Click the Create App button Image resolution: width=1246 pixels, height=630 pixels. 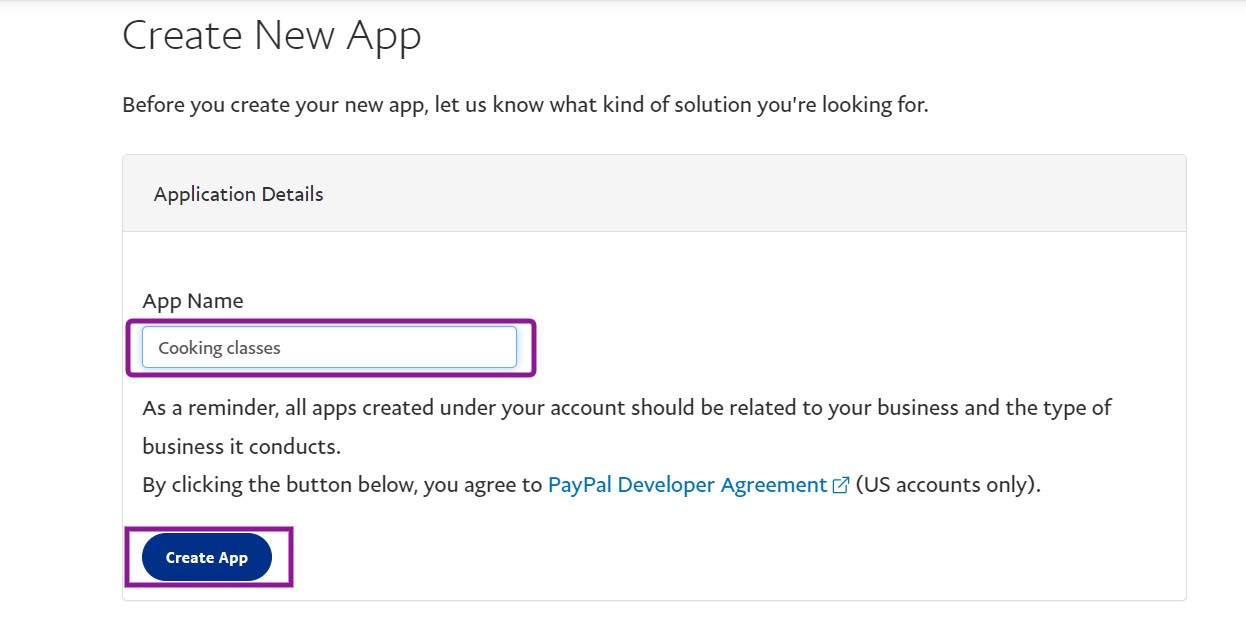pos(207,557)
